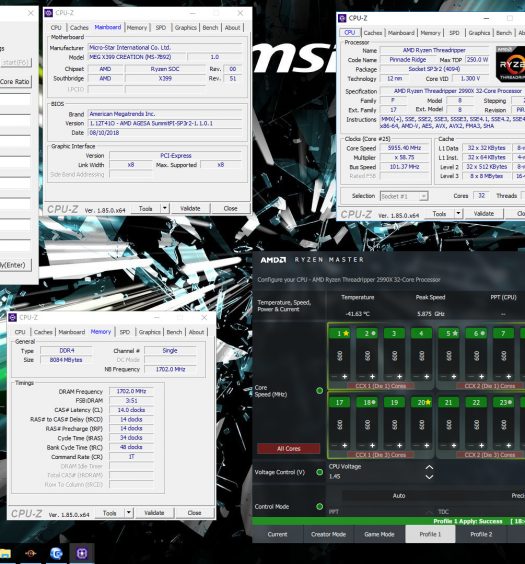Click the plus icon under core 21
Image resolution: width=525 pixels, height=564 pixels.
coord(454,445)
